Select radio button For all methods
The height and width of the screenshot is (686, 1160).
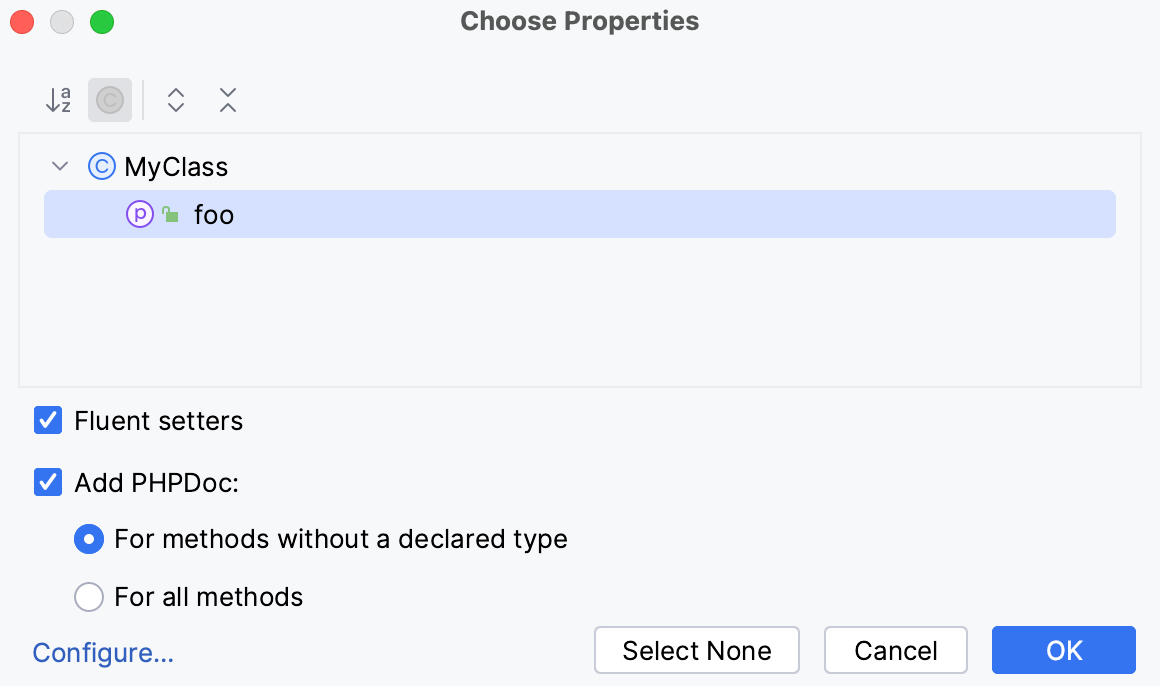(89, 597)
